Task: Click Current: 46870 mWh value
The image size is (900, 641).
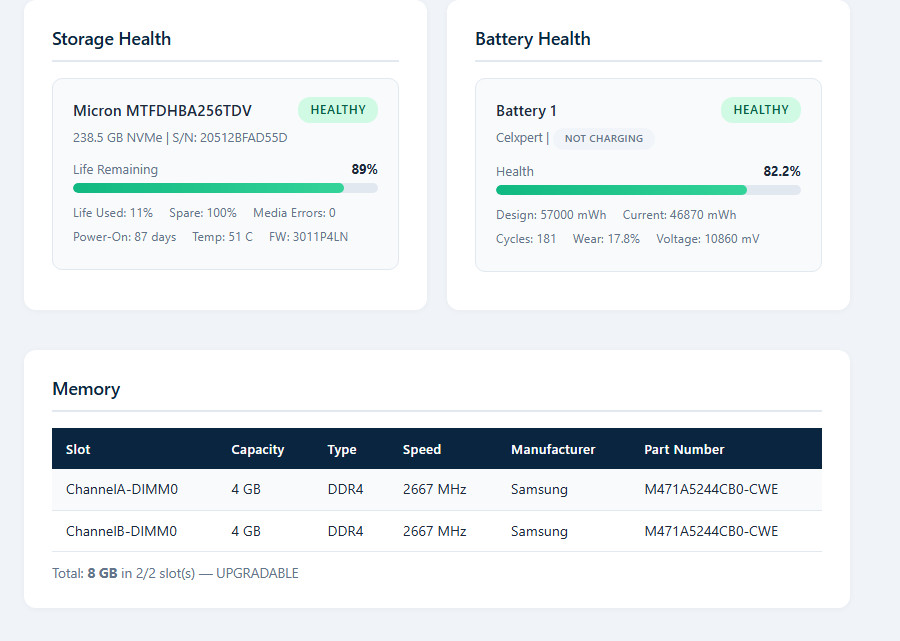Action: (680, 215)
